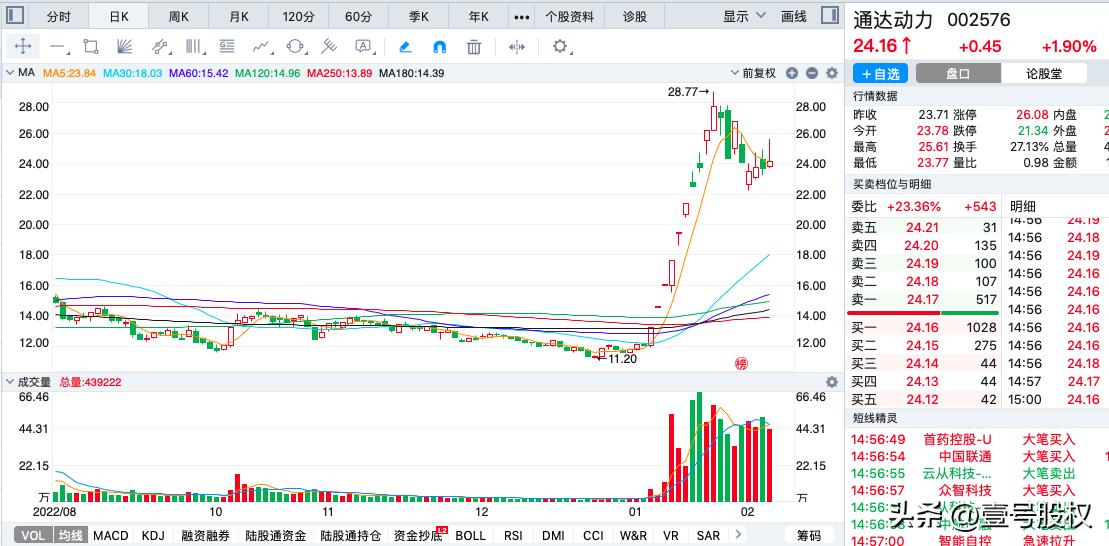Image resolution: width=1109 pixels, height=546 pixels.
Task: Select CCI indicator
Action: pos(593,535)
